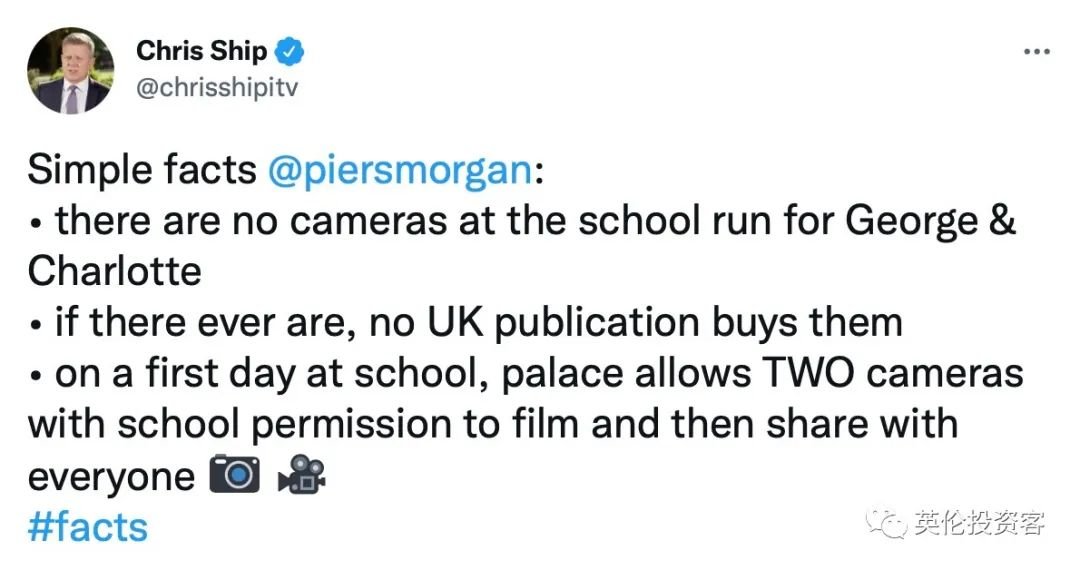The height and width of the screenshot is (570, 1080).
Task: Click the word "Charlotte" in the tweet
Action: click(x=114, y=272)
